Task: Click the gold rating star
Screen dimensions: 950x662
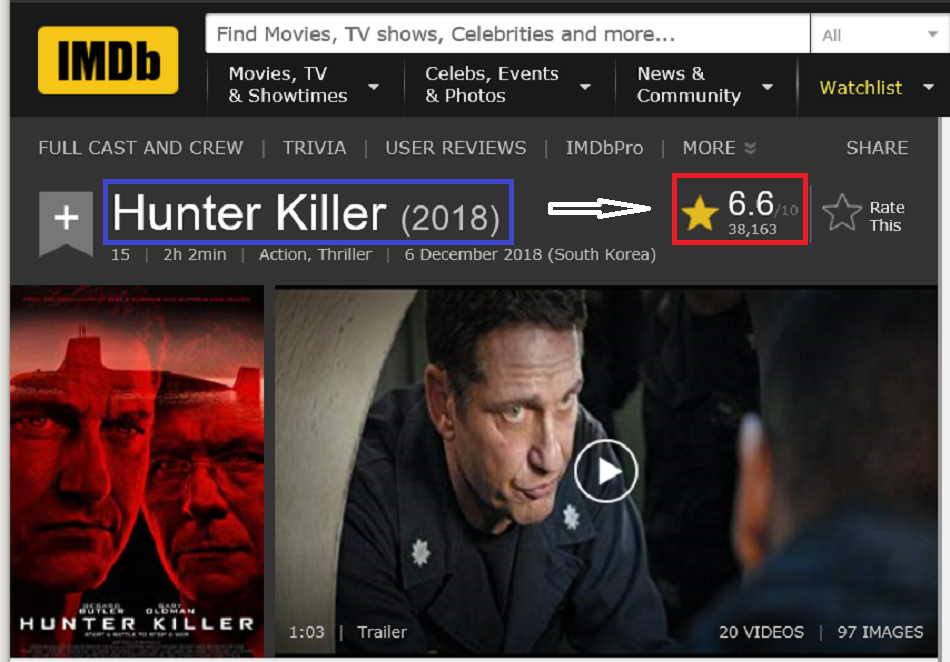Action: click(700, 213)
